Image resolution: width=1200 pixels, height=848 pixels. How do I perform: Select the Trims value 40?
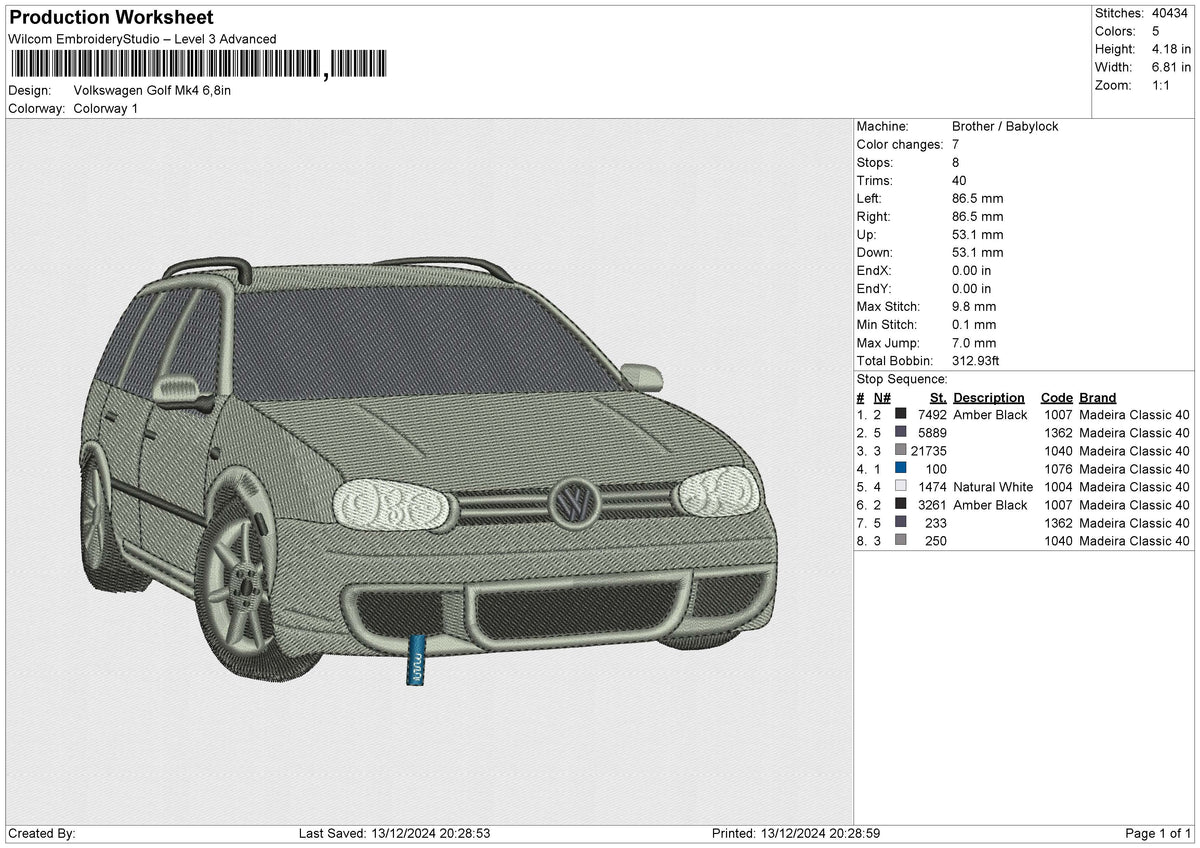(x=960, y=180)
